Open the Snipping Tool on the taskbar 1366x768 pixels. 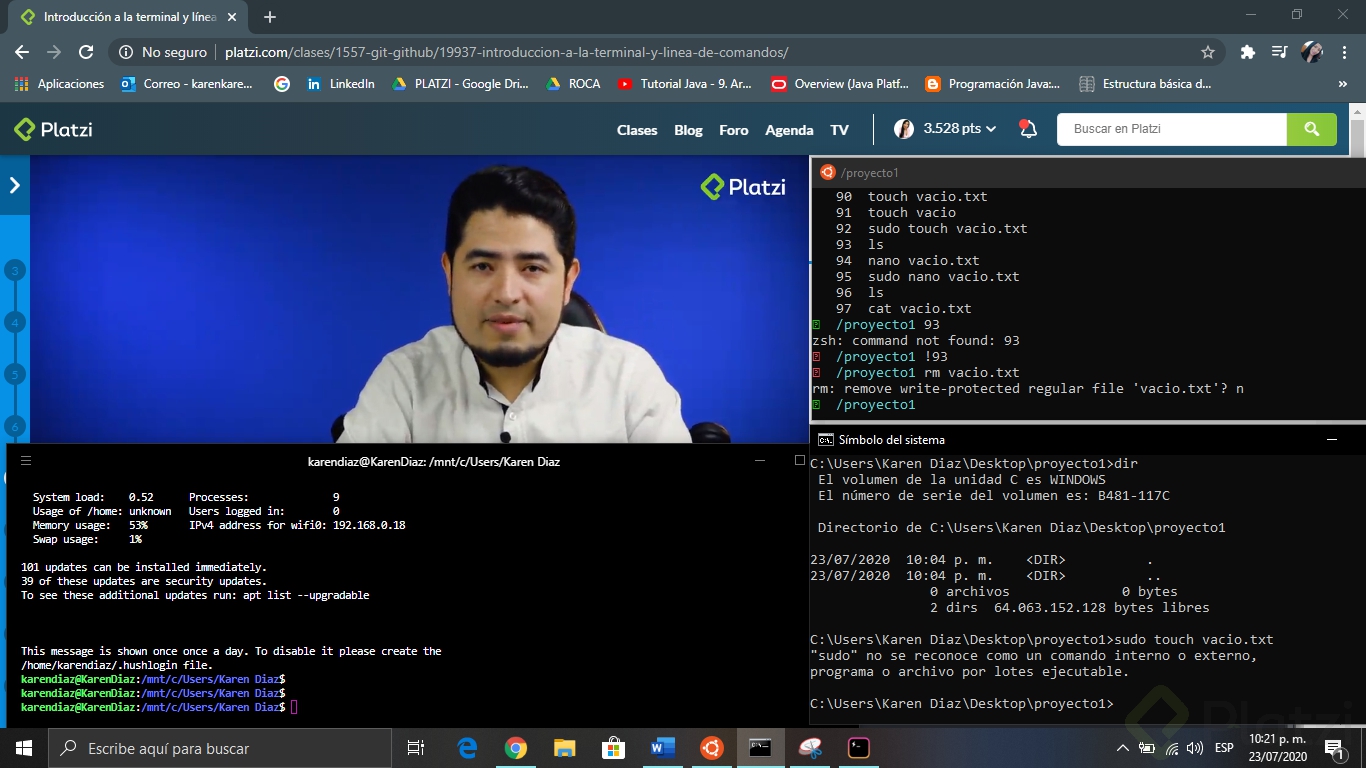(809, 748)
